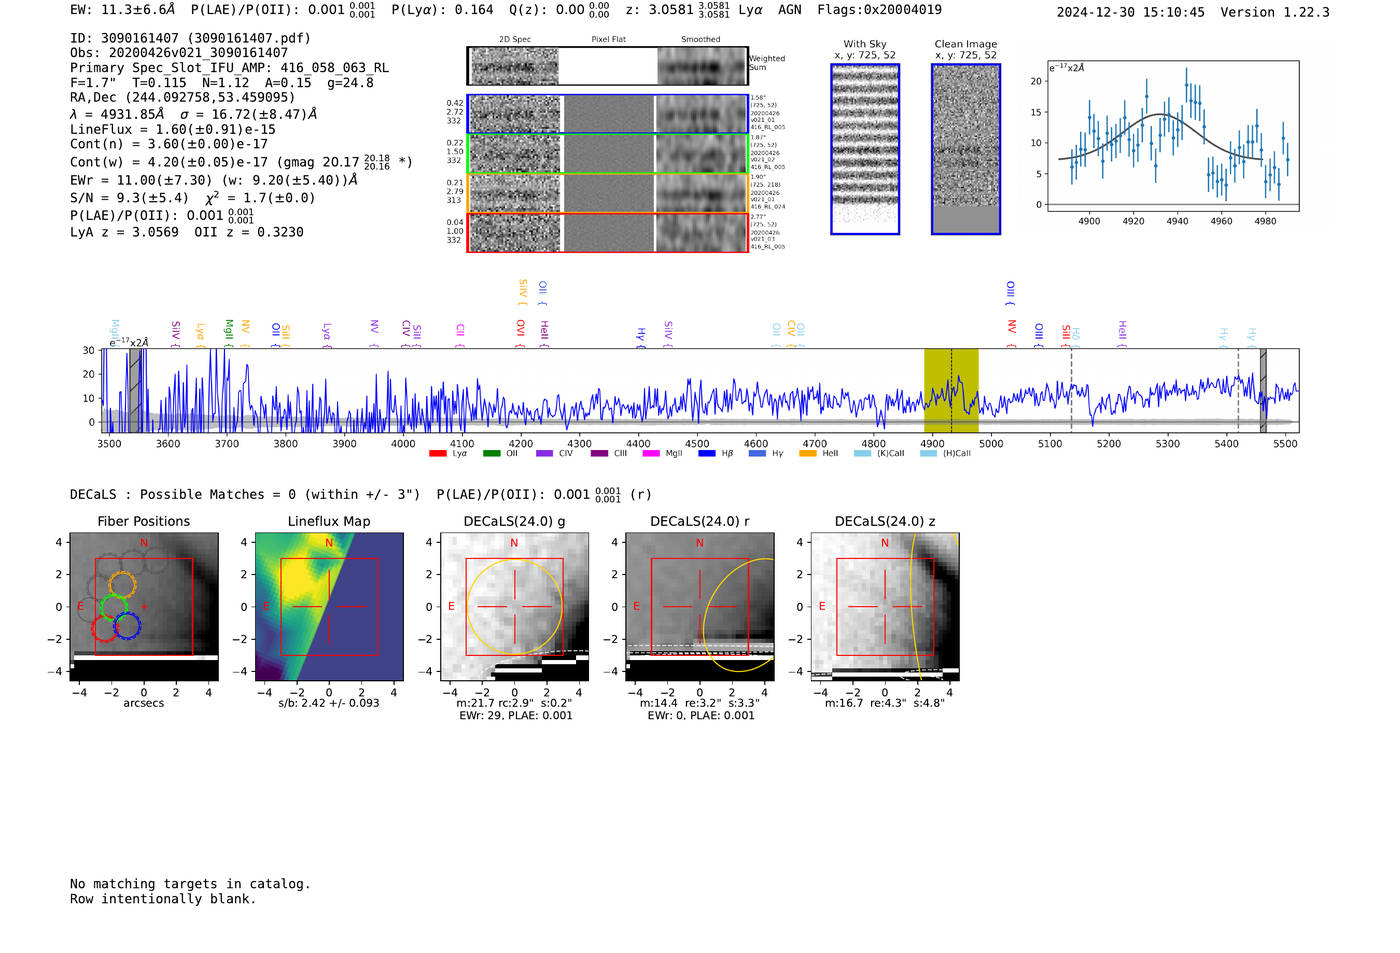Click the "Pixel Flat" column header
1400x953 pixels.
tap(608, 40)
